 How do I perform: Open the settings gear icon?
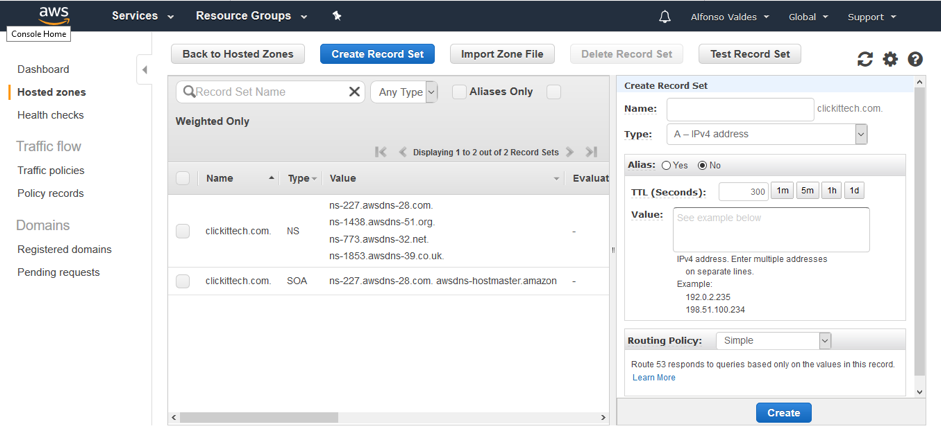(890, 60)
